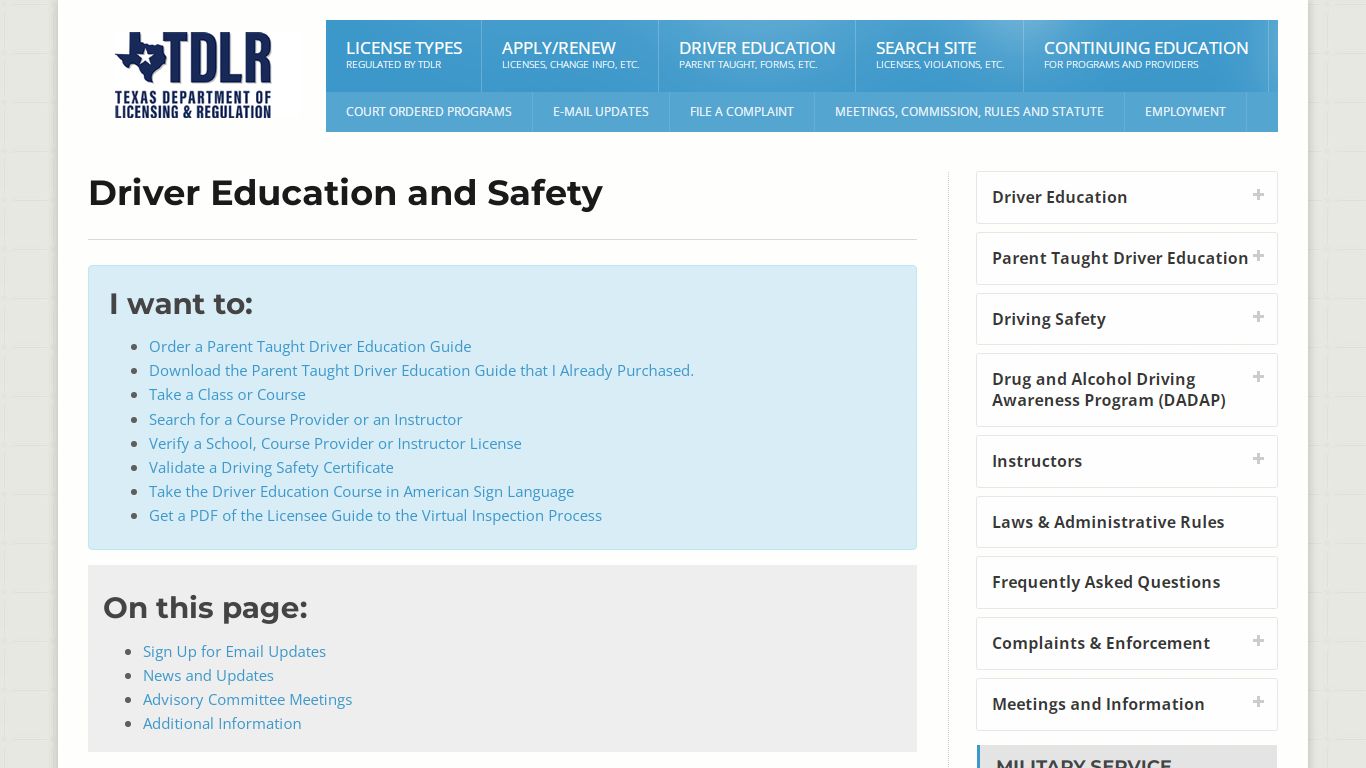Expand the Driving Safety plus icon
This screenshot has height=768, width=1366.
(x=1258, y=317)
